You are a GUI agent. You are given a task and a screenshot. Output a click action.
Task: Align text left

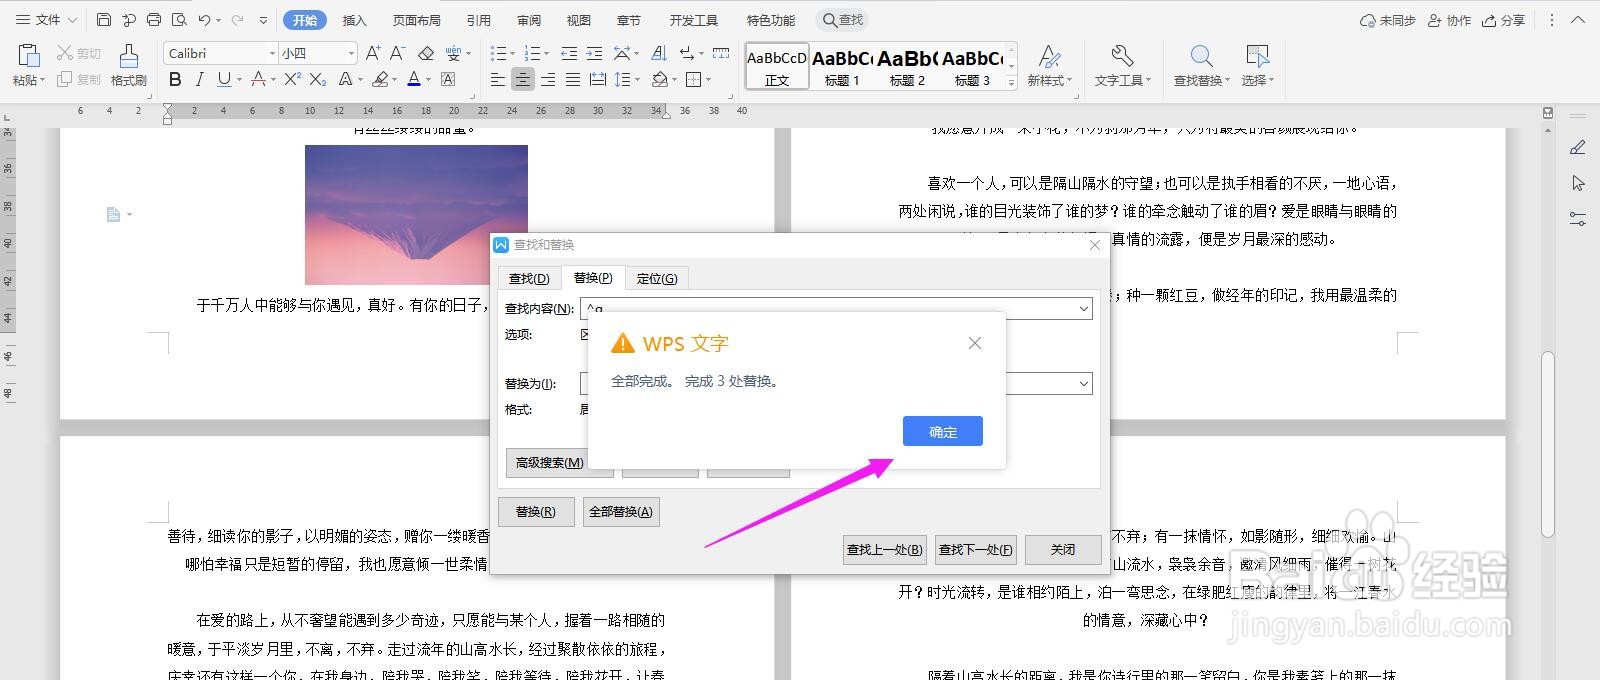498,79
